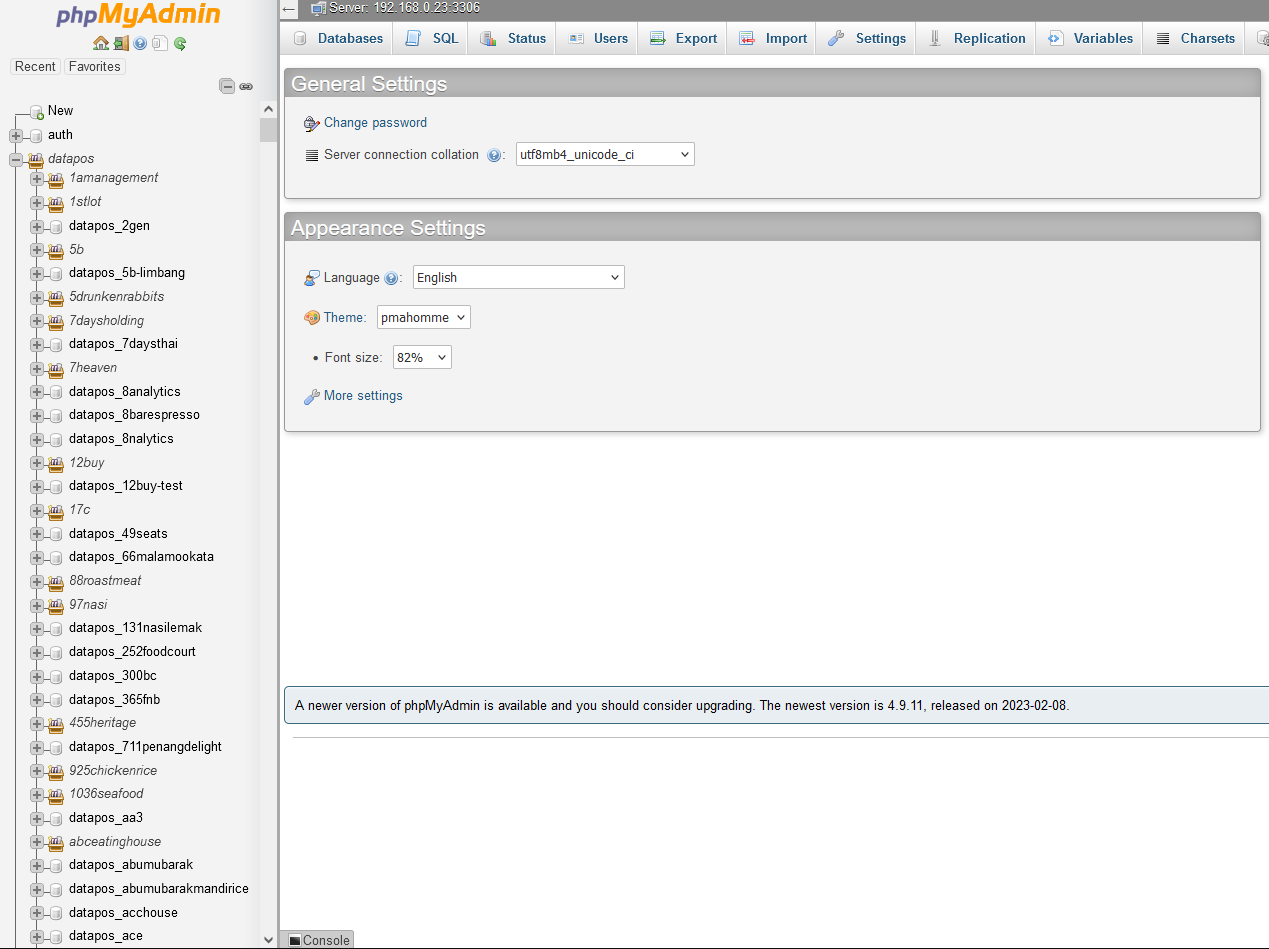Expand the 925chickenrice node

coord(37,771)
